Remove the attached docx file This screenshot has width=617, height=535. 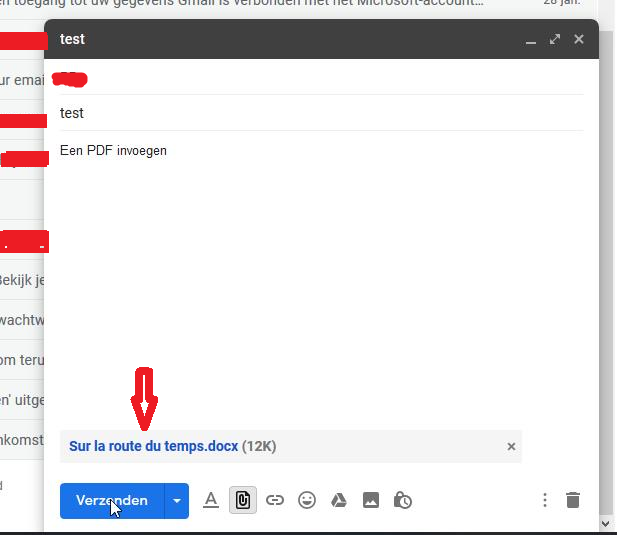tap(511, 446)
